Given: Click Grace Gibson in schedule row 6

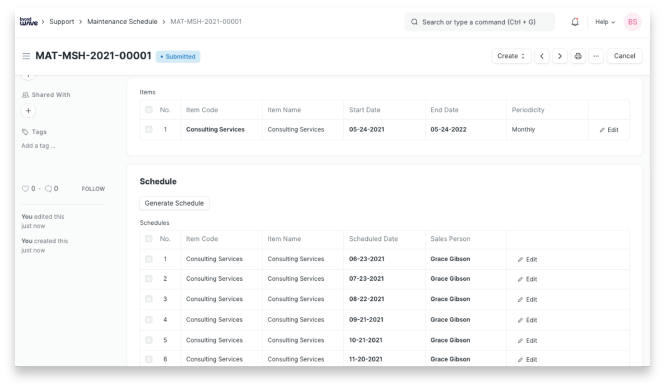Looking at the screenshot, I should click(x=450, y=359).
